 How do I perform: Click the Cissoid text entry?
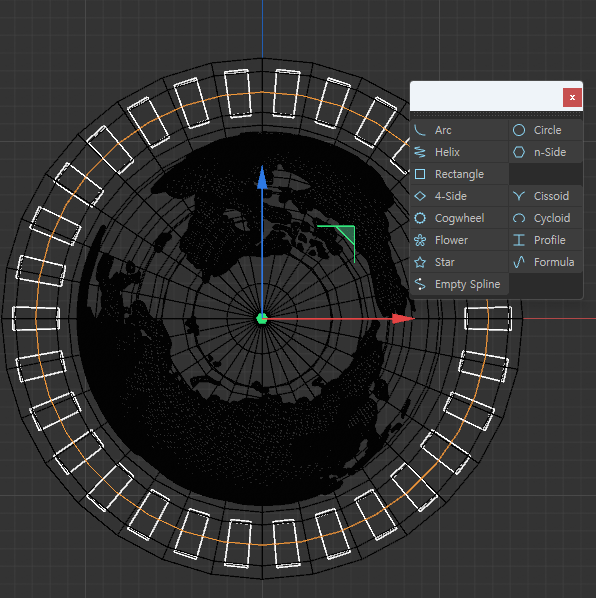pyautogui.click(x=551, y=196)
